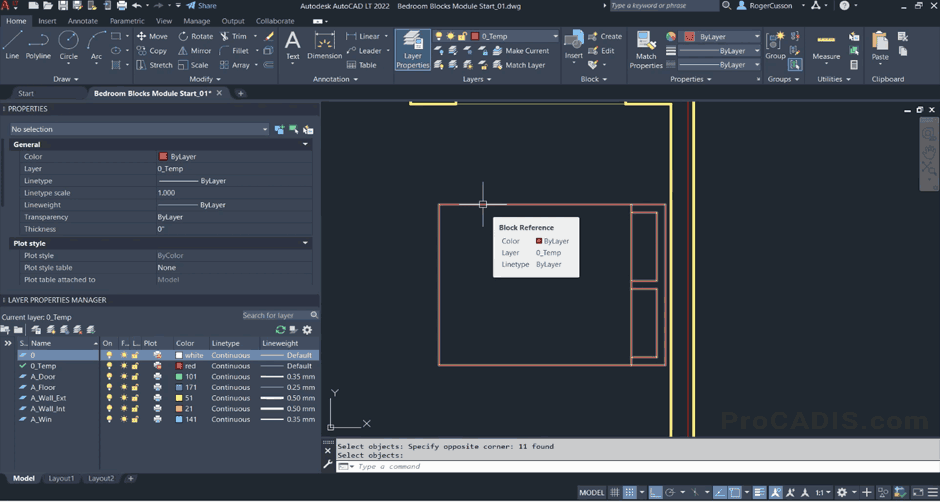
Task: Click the Stretch tool
Action: 154,65
